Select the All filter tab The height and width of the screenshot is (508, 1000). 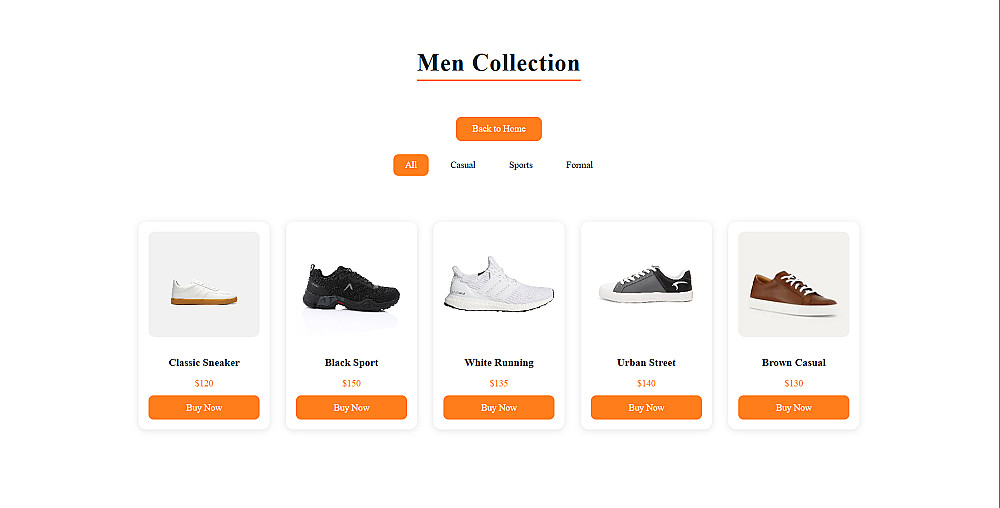coord(410,165)
